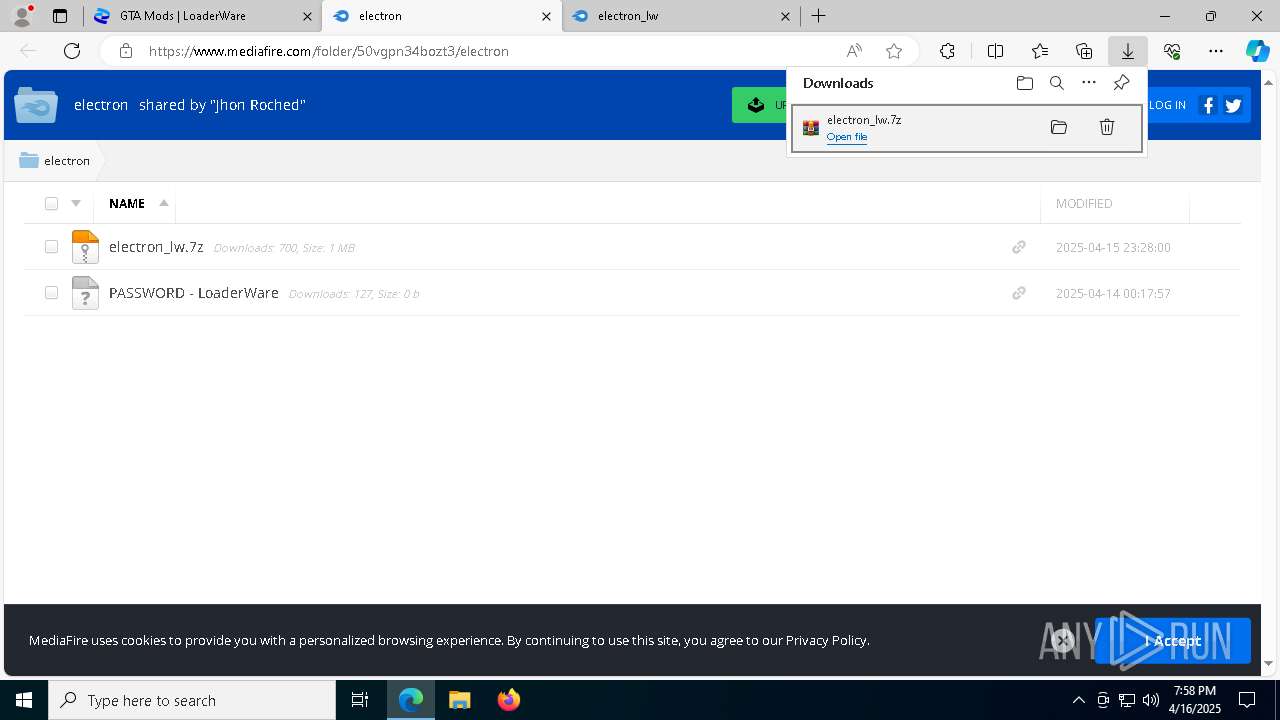1280x720 pixels.
Task: Check the electron_lw.7z file checkbox
Action: point(51,247)
